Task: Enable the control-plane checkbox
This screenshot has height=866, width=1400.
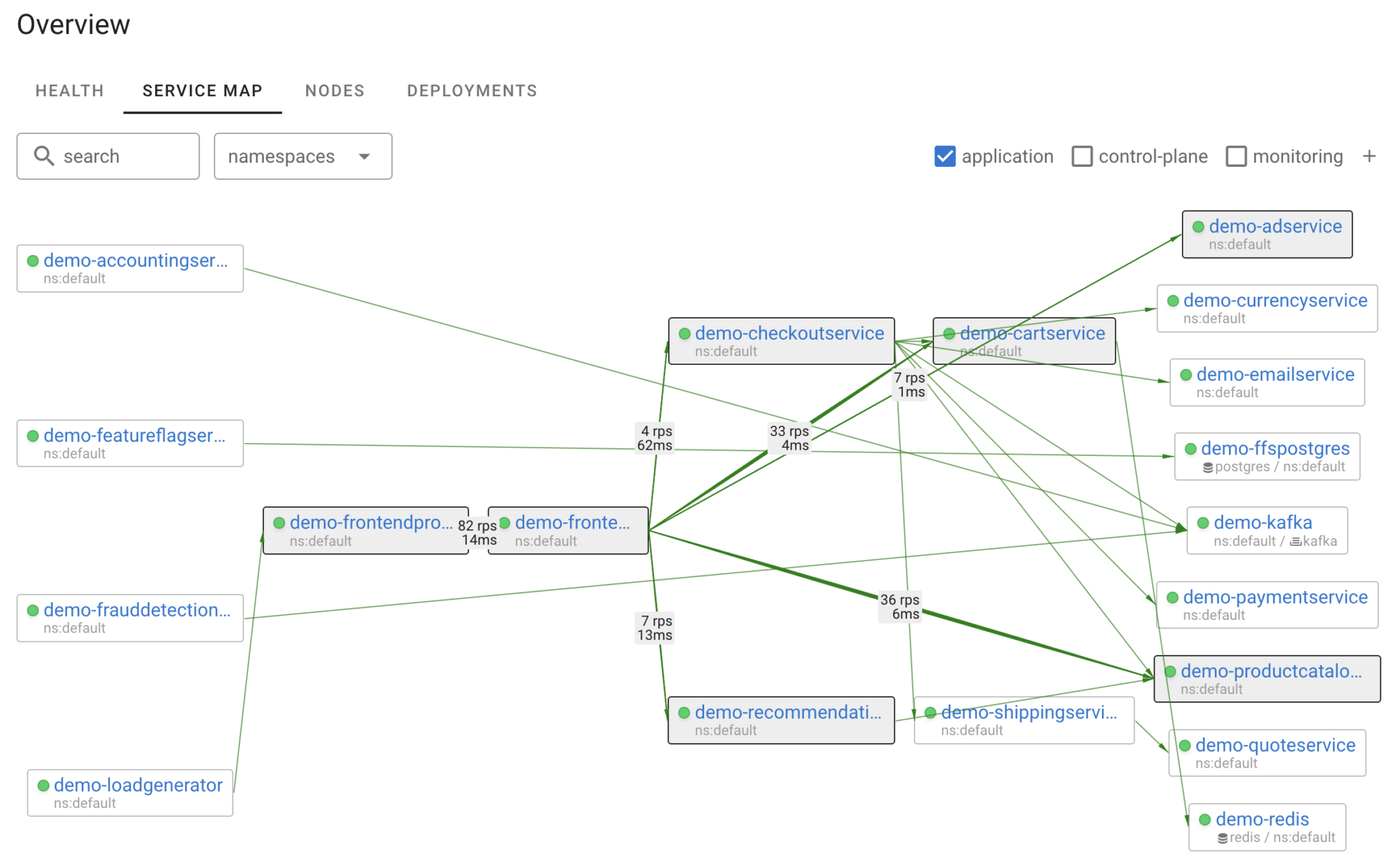Action: (1082, 156)
